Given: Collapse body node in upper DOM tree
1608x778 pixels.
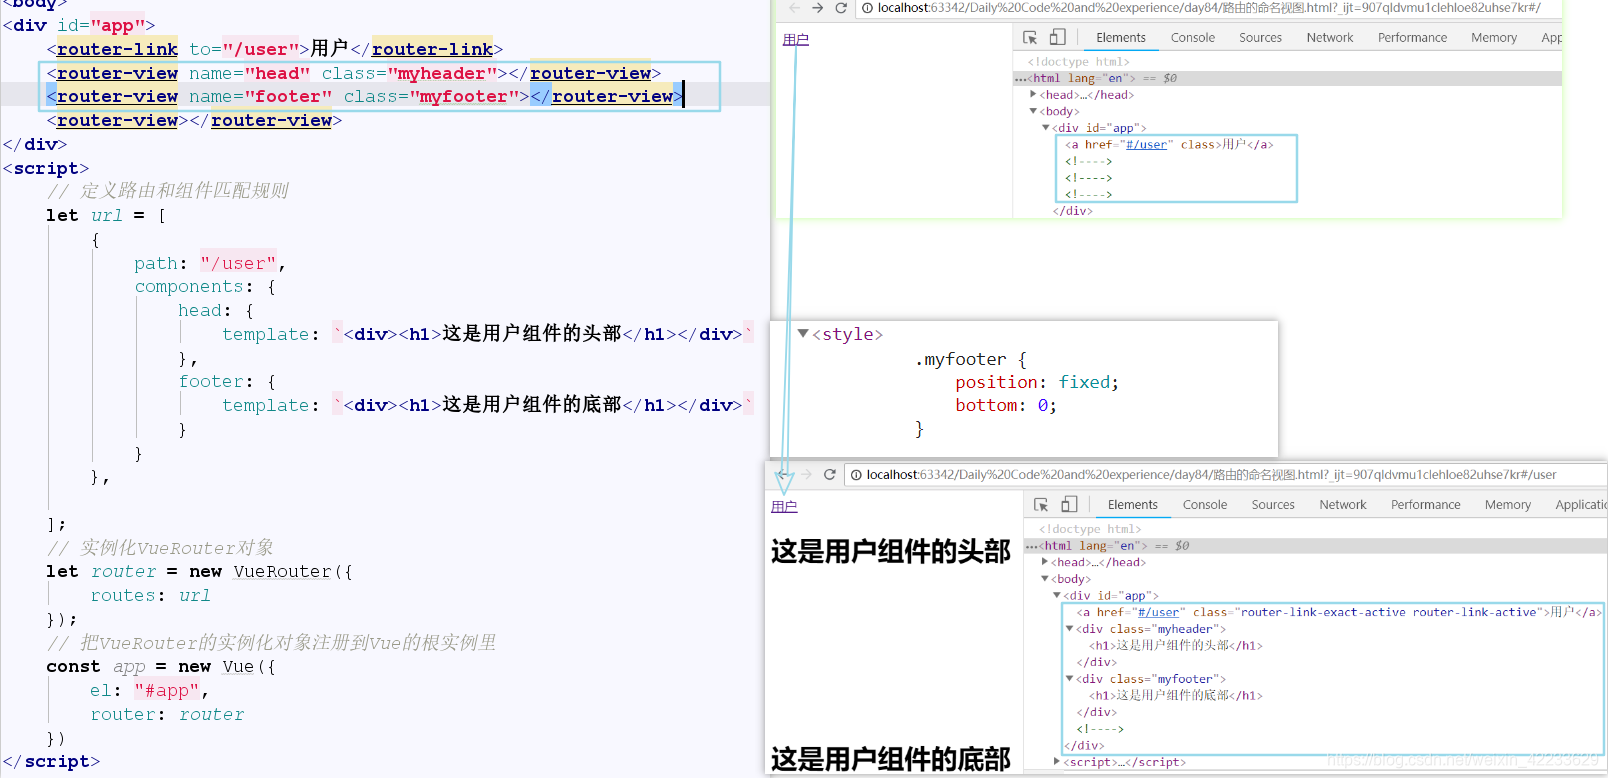Looking at the screenshot, I should (x=1033, y=111).
